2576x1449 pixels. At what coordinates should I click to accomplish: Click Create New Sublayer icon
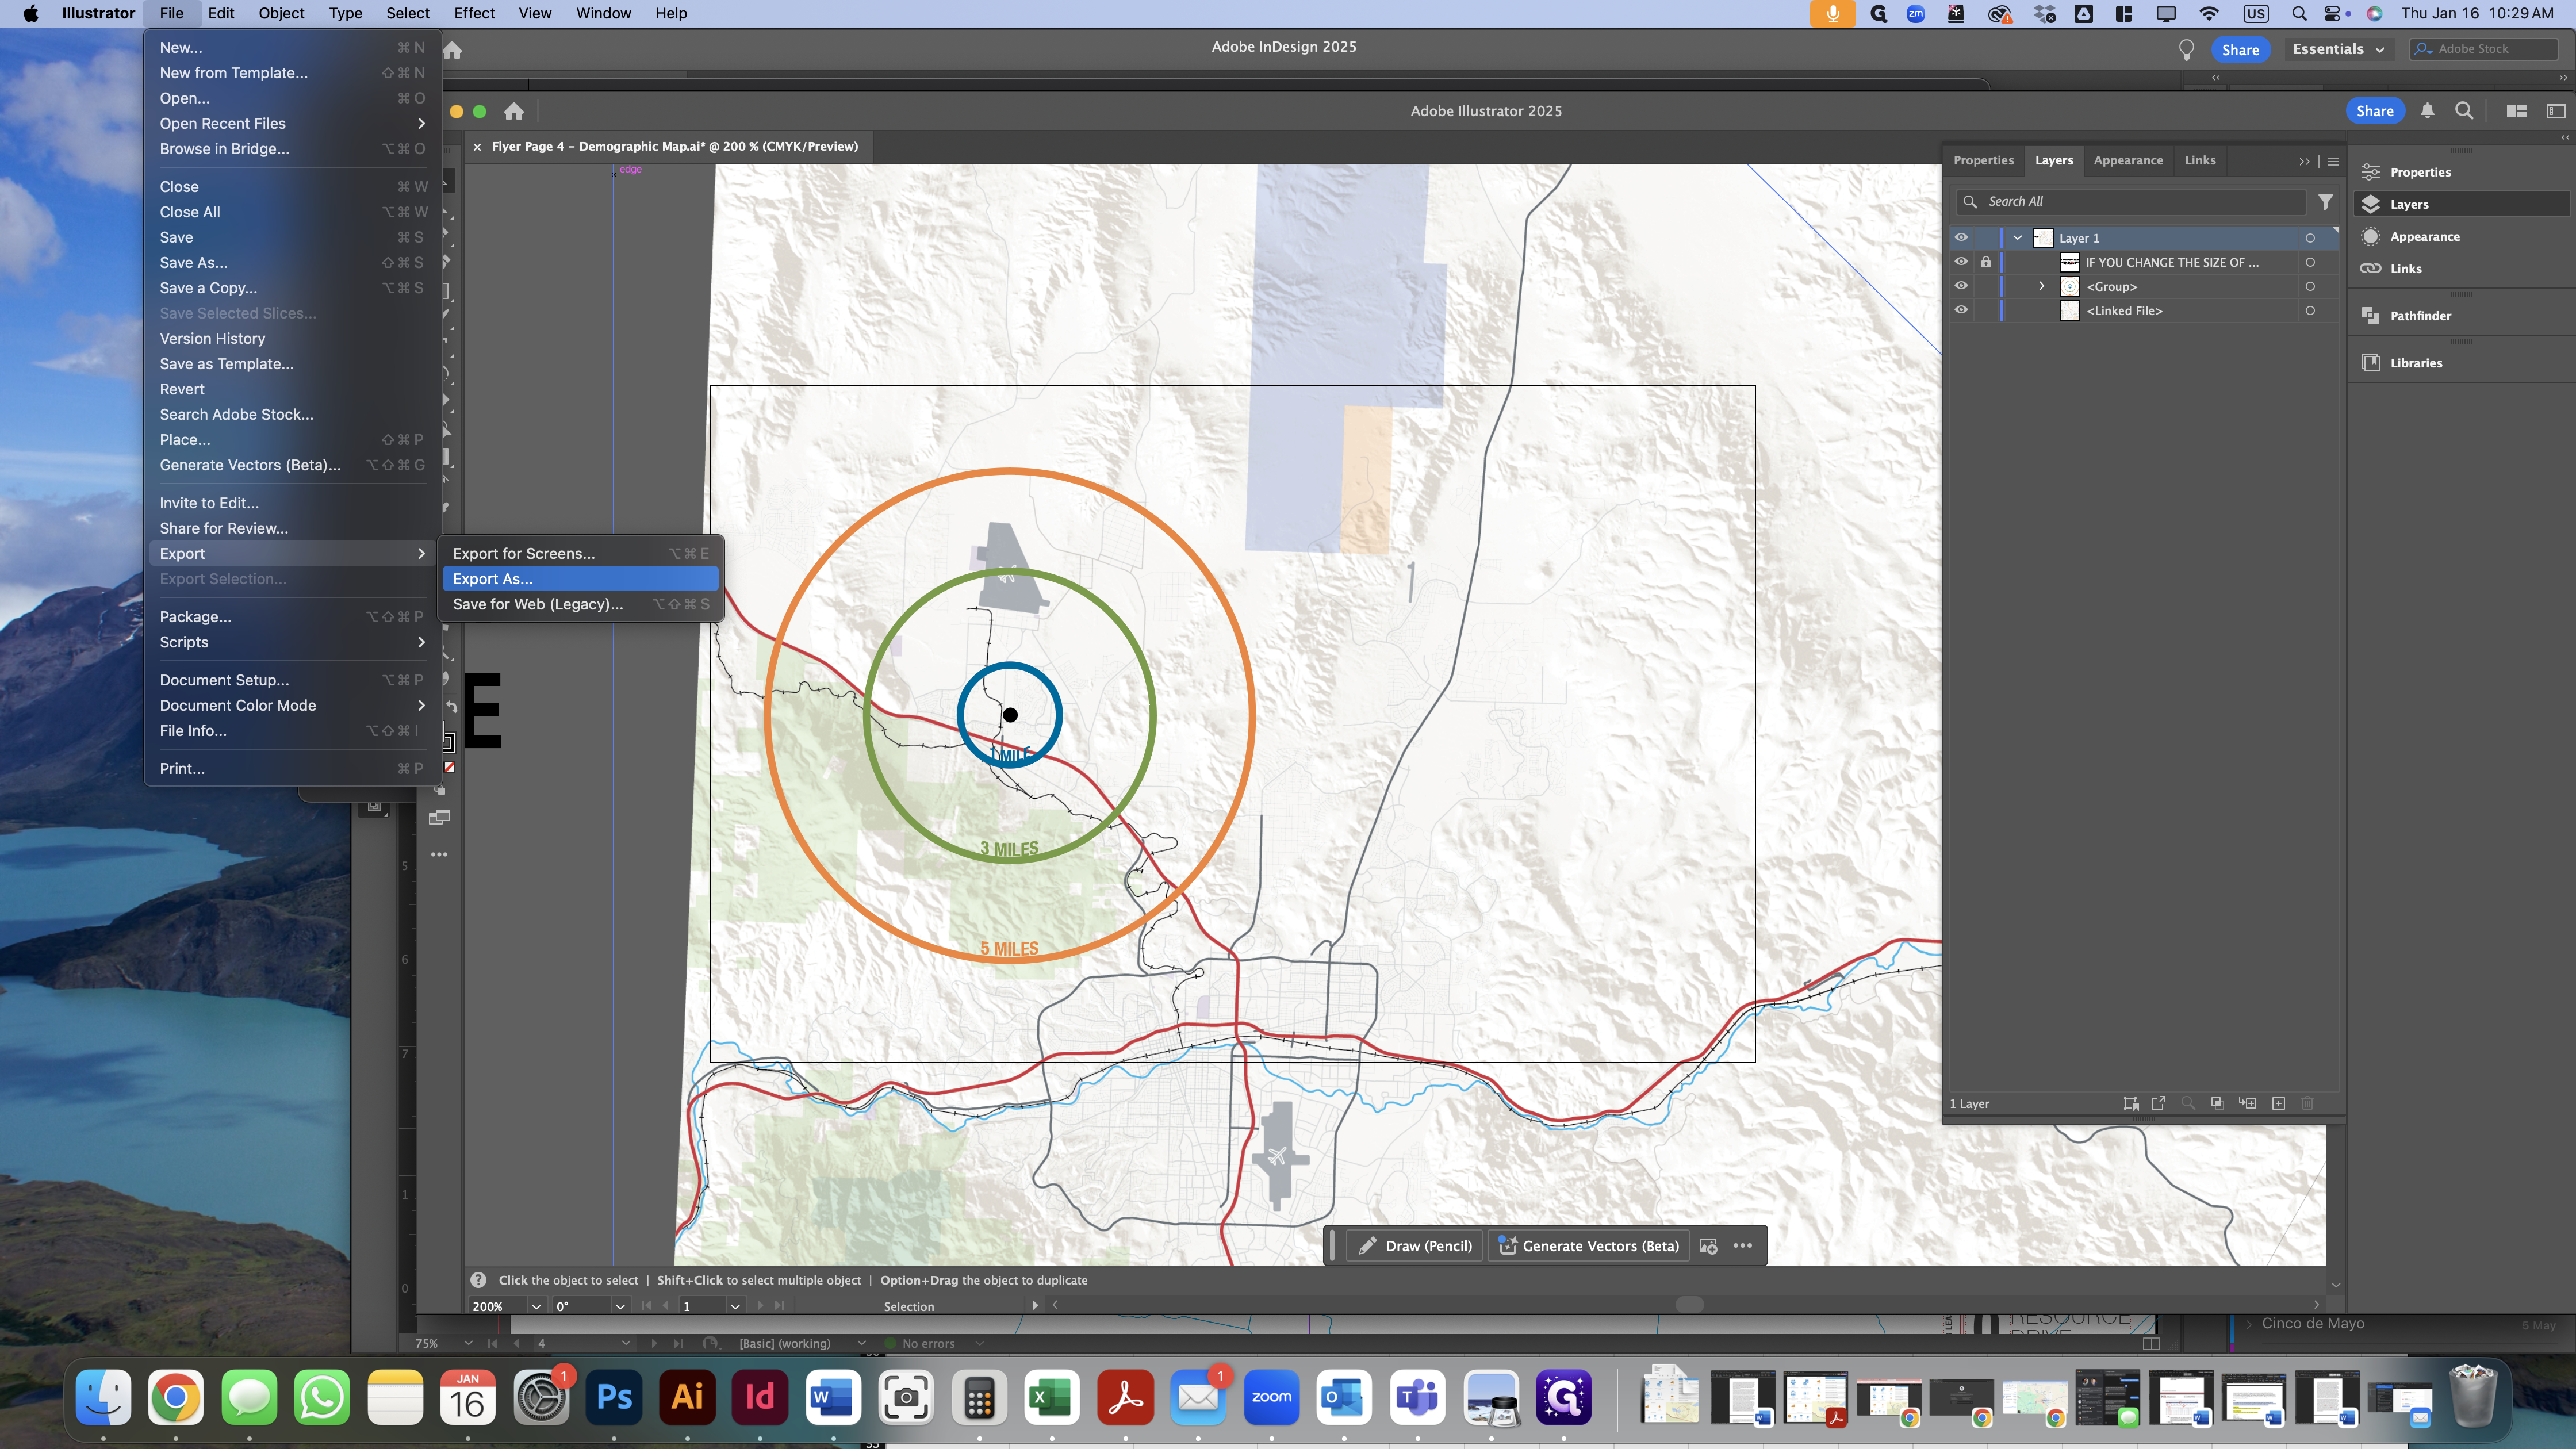point(2247,1103)
